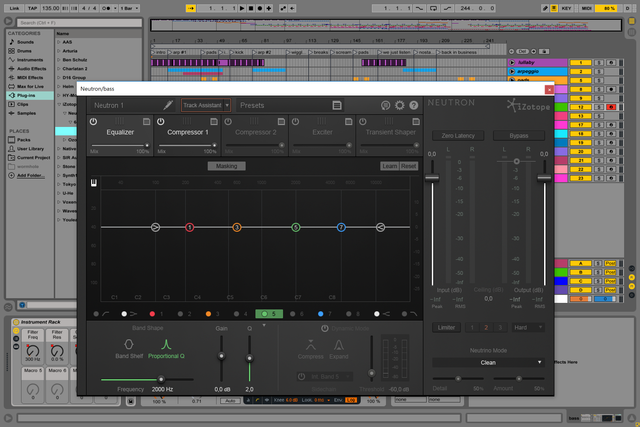640x427 pixels.
Task: Click the EQ Learn button
Action: click(389, 166)
